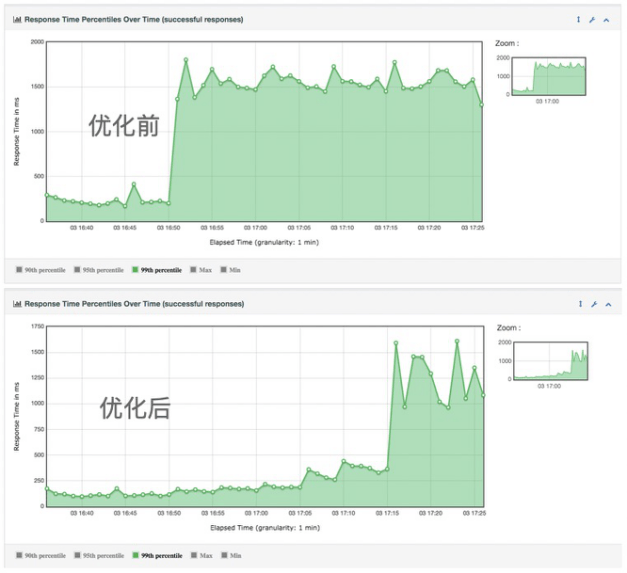Screen dimensions: 627x573
Task: Collapse the top chart panel with chevron
Action: [606, 19]
